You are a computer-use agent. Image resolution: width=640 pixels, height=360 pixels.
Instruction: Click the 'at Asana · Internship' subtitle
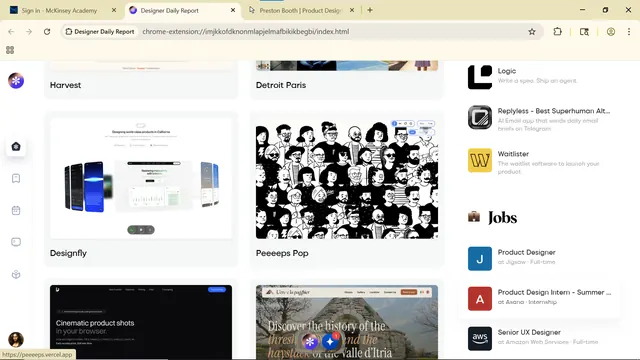[527, 302]
